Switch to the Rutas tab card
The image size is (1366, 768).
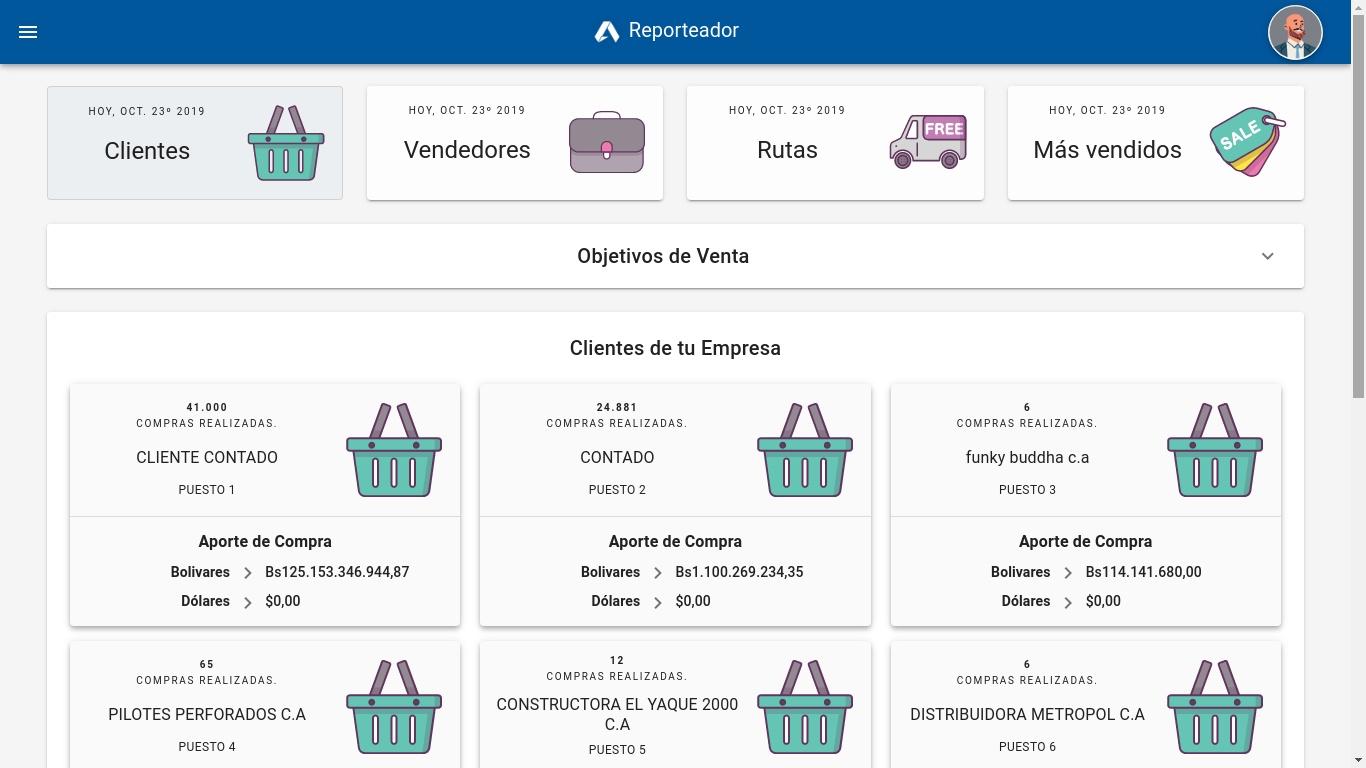[x=835, y=143]
